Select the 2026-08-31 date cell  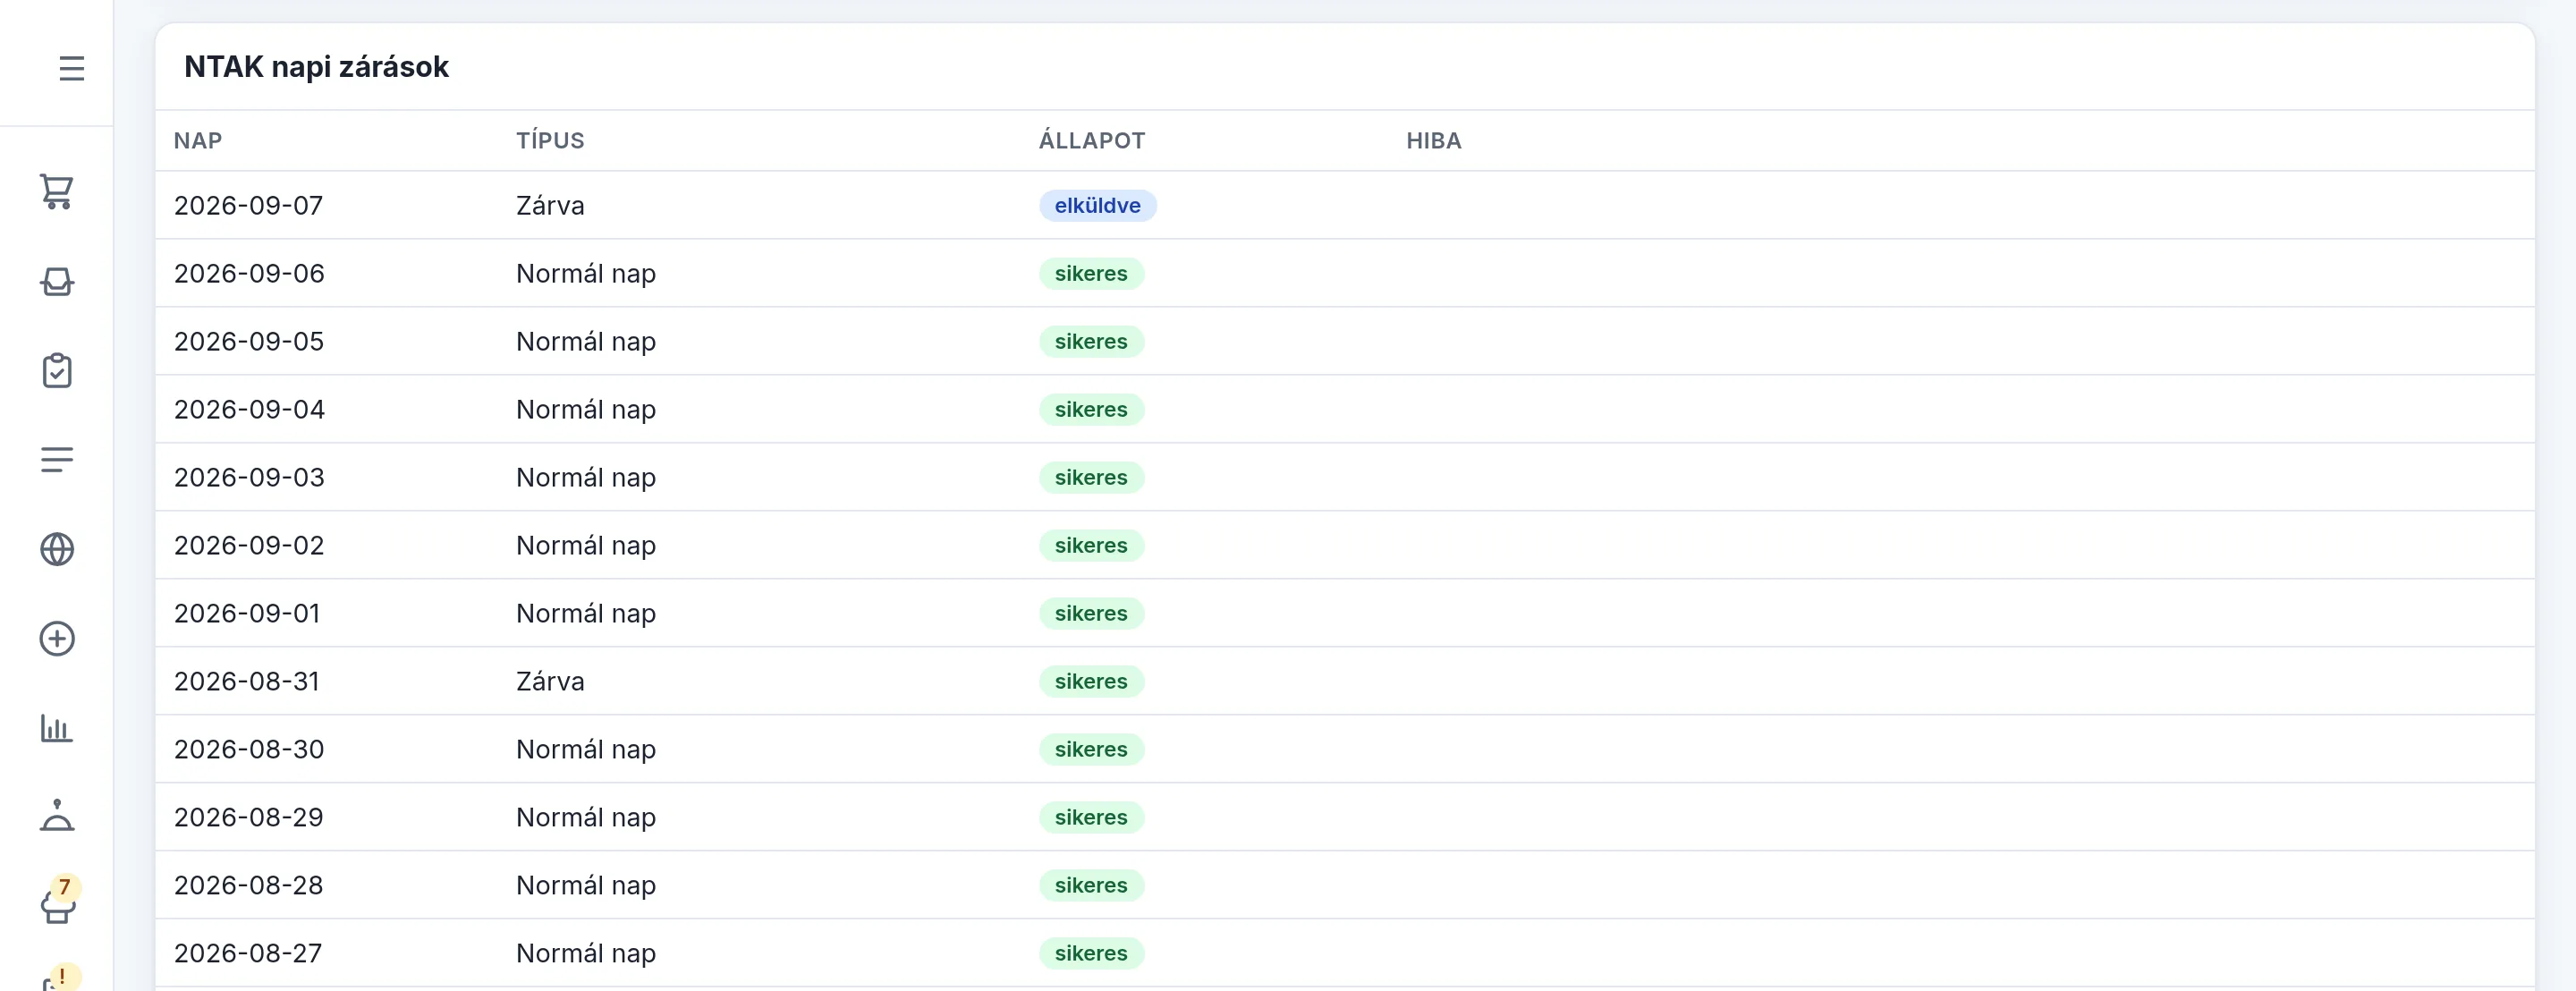[x=247, y=681]
